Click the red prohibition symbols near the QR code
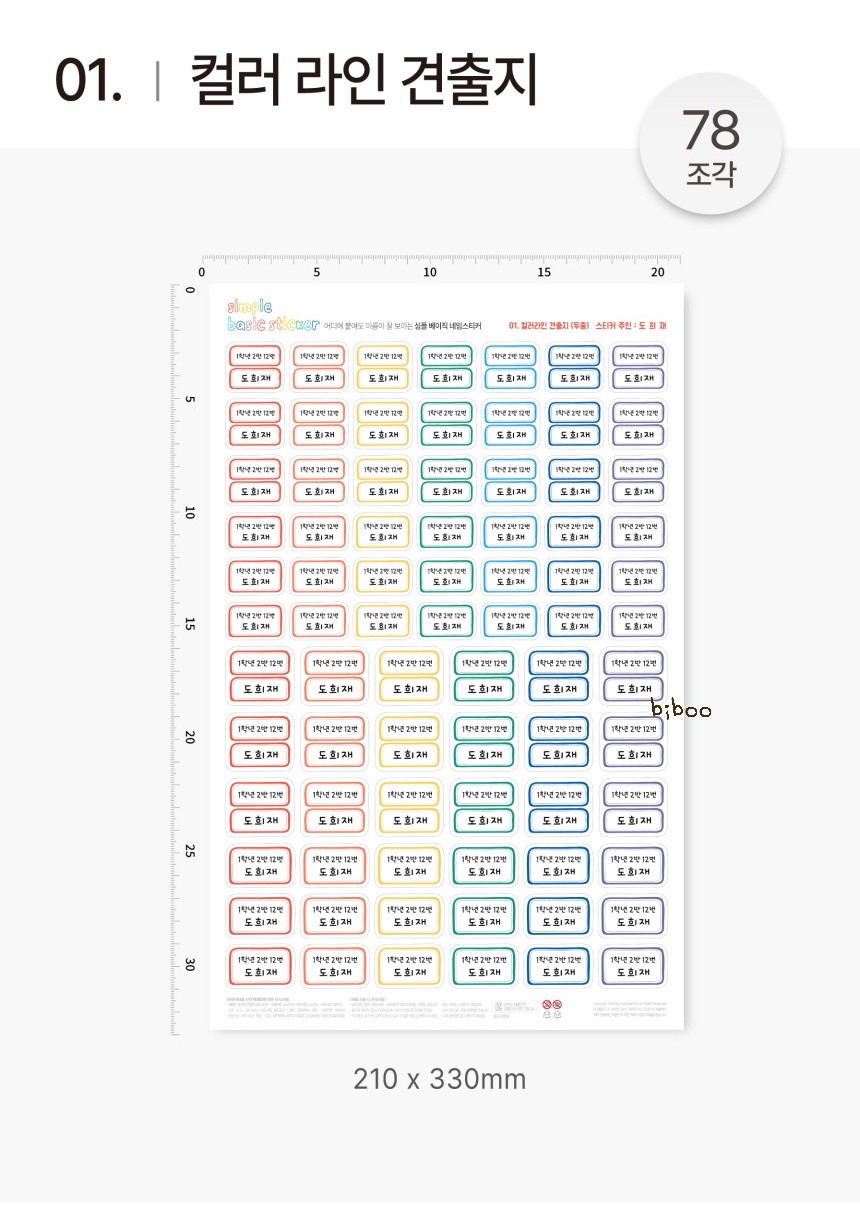The height and width of the screenshot is (1205, 860). click(551, 1003)
